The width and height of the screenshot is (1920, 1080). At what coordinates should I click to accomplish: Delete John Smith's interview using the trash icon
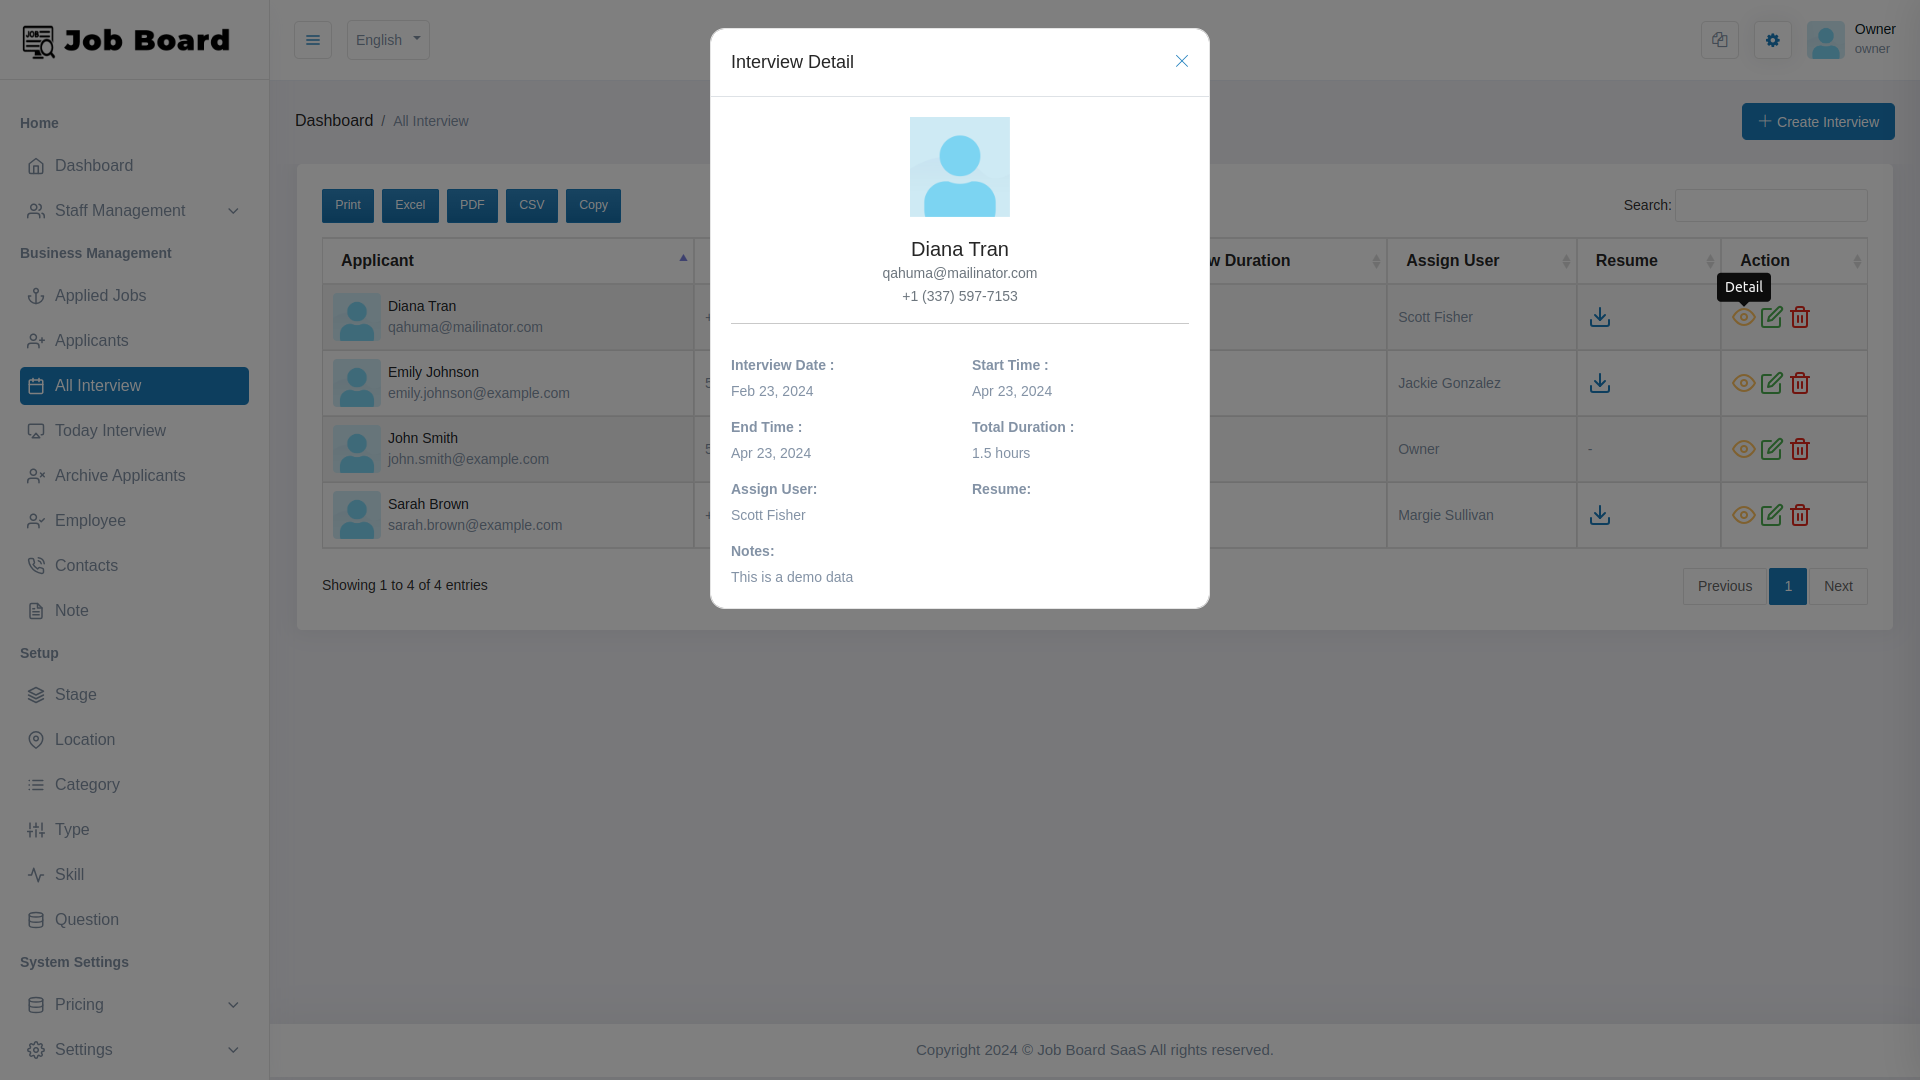coord(1800,449)
